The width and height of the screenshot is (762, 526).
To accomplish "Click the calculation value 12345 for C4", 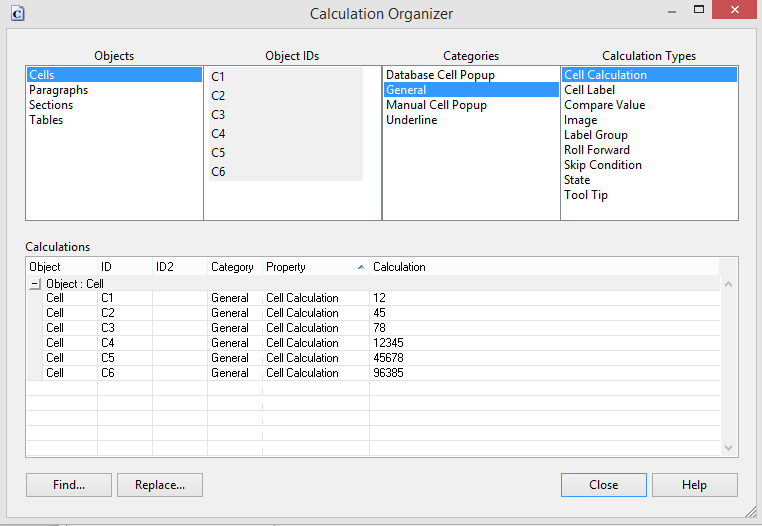I will pyautogui.click(x=390, y=343).
